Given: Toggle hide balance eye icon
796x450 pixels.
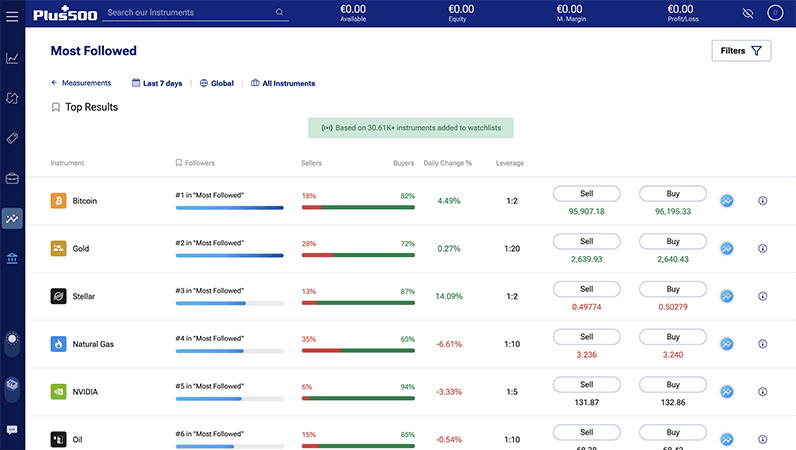Looking at the screenshot, I should 747,13.
